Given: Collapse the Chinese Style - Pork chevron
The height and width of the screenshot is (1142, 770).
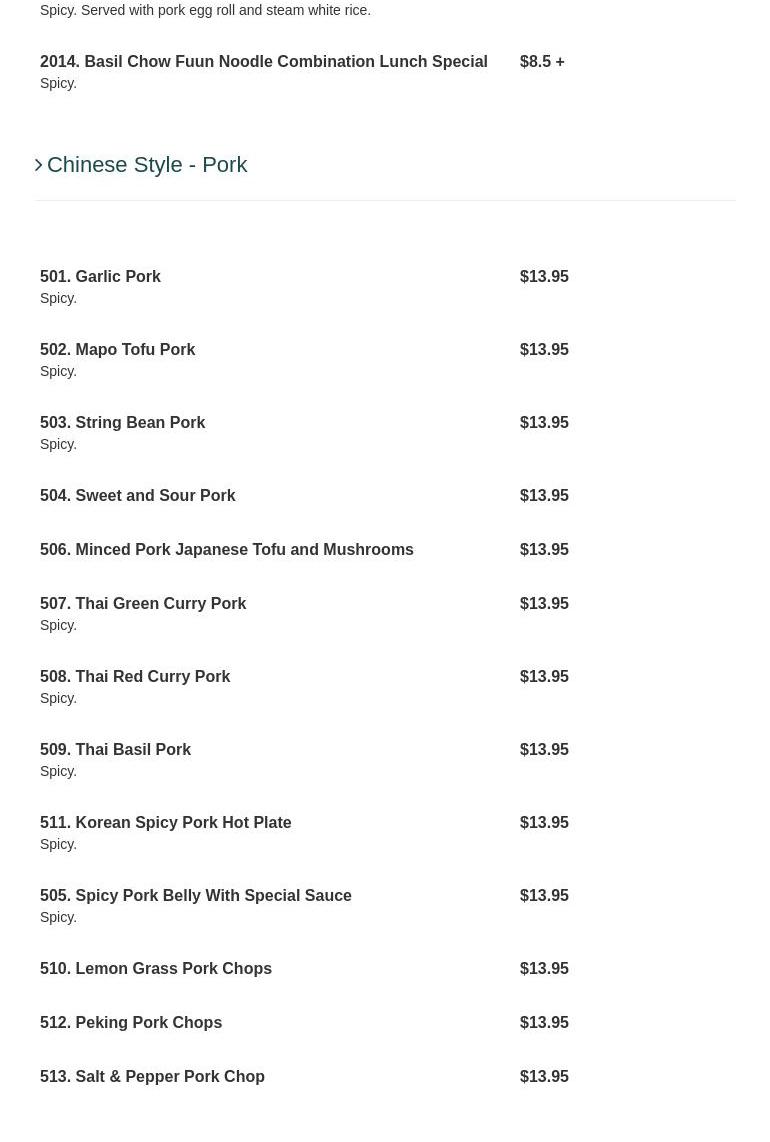Looking at the screenshot, I should pos(39,165).
